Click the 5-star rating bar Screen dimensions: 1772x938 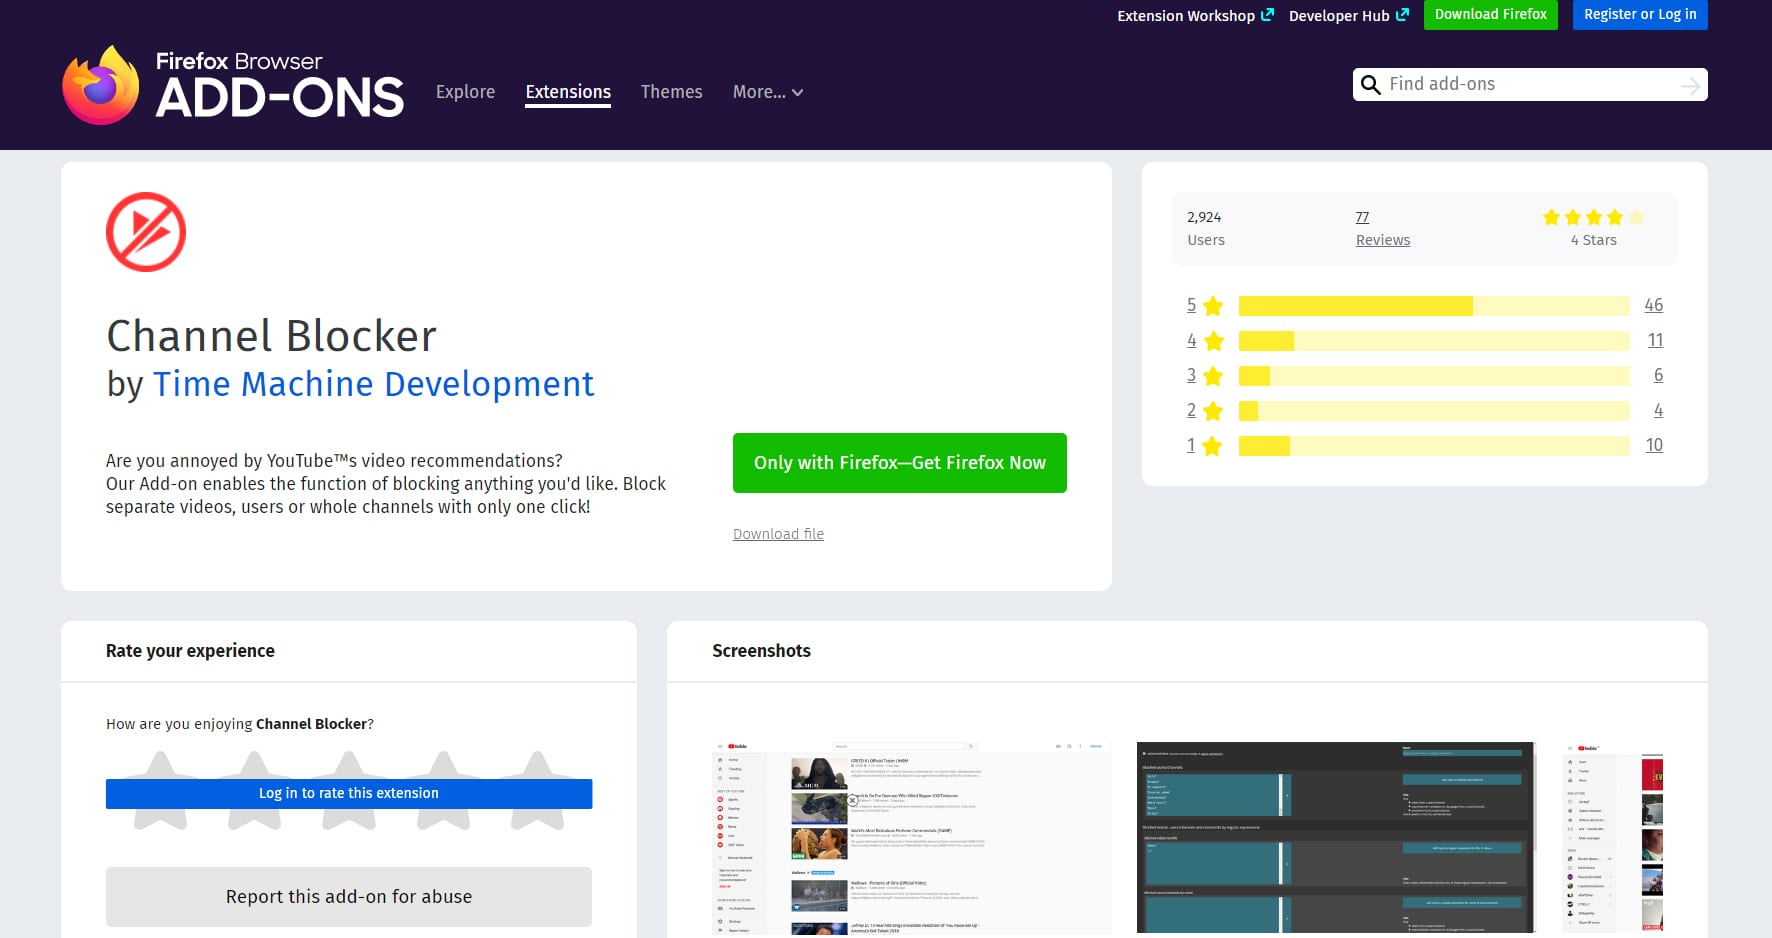[1434, 306]
